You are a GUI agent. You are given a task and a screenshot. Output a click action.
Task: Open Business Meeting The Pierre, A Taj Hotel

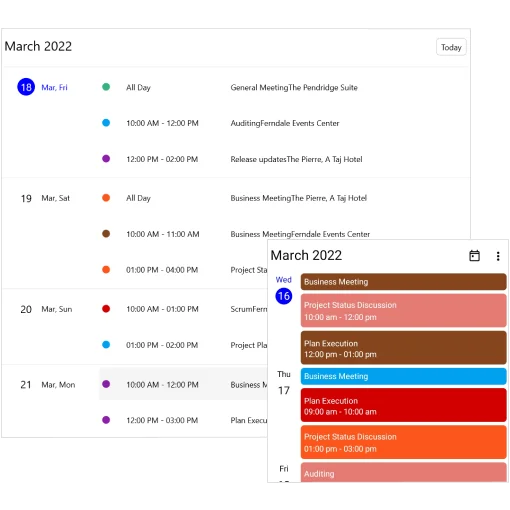pyautogui.click(x=298, y=198)
